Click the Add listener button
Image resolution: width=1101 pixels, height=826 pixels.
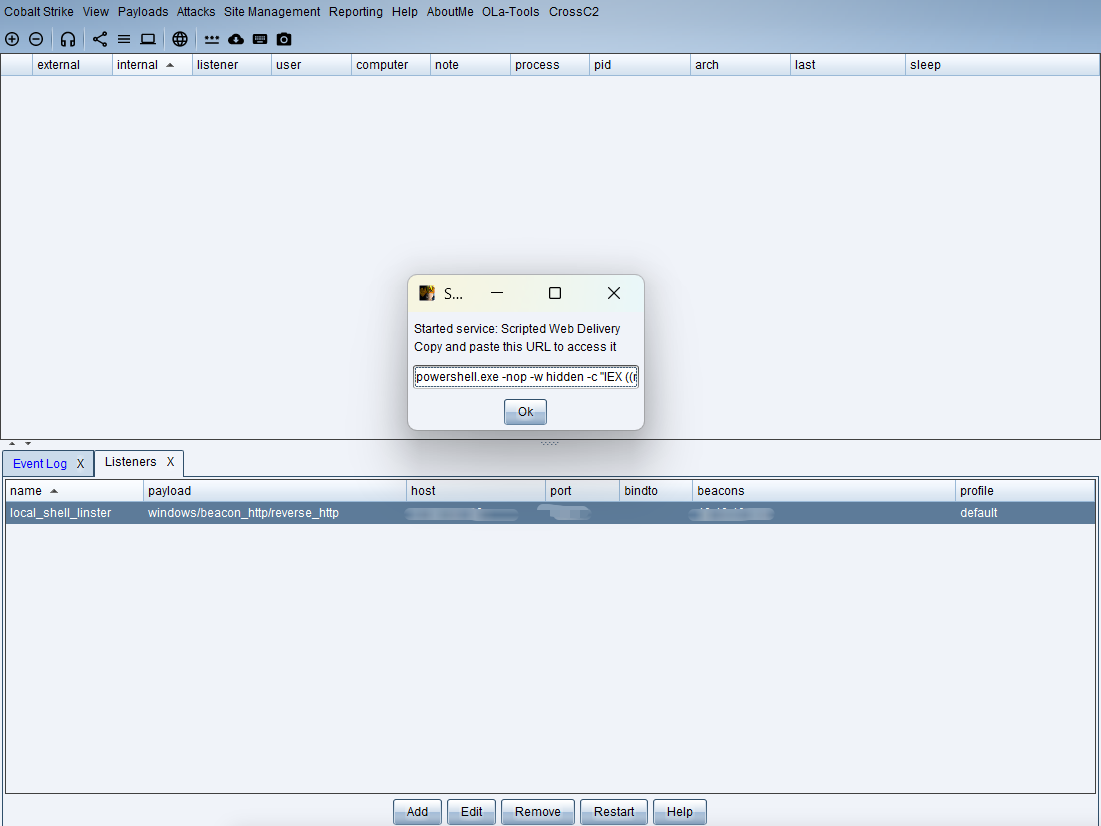tap(417, 811)
